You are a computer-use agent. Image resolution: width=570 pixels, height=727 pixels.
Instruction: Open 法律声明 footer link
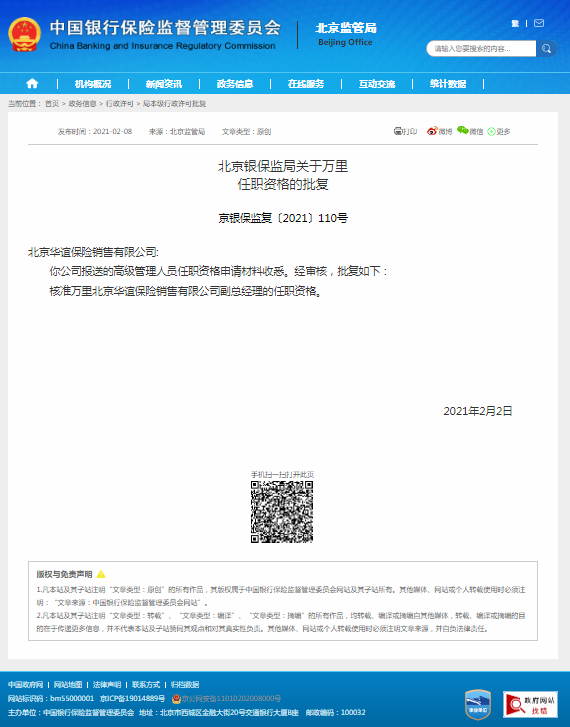pos(107,685)
